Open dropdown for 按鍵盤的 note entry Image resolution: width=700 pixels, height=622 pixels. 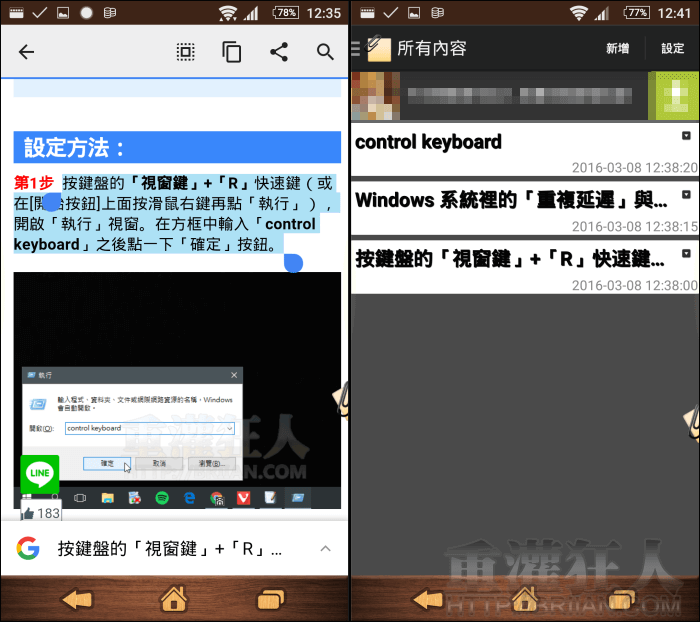[686, 253]
